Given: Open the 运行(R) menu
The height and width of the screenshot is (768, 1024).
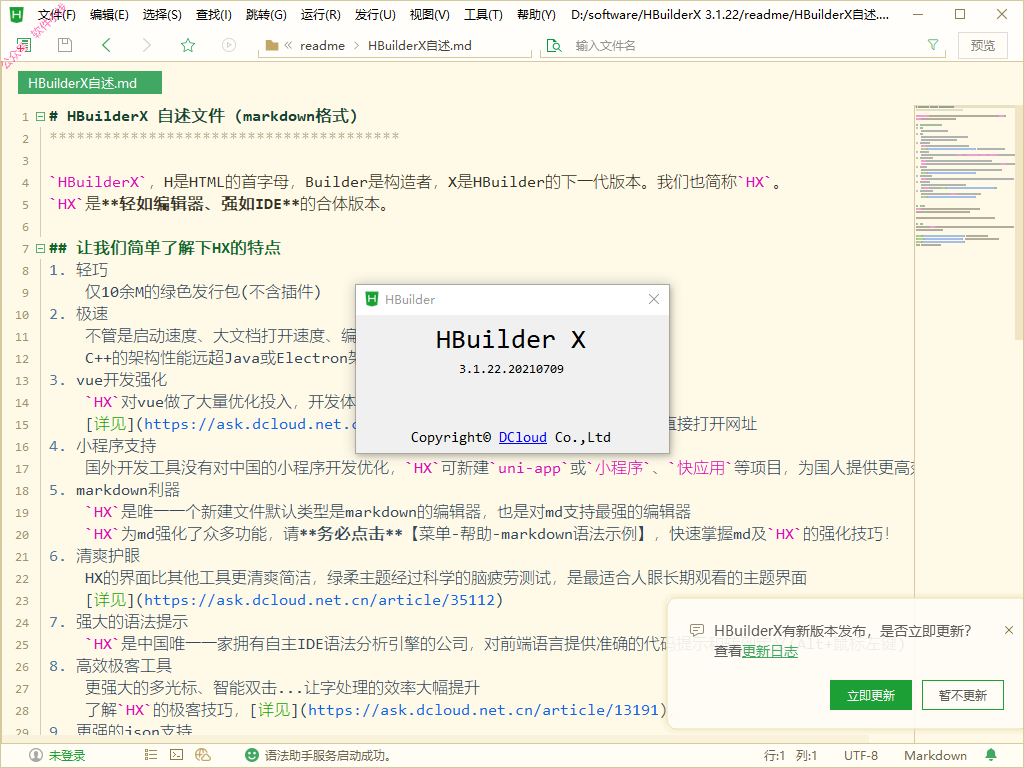Looking at the screenshot, I should pos(321,14).
